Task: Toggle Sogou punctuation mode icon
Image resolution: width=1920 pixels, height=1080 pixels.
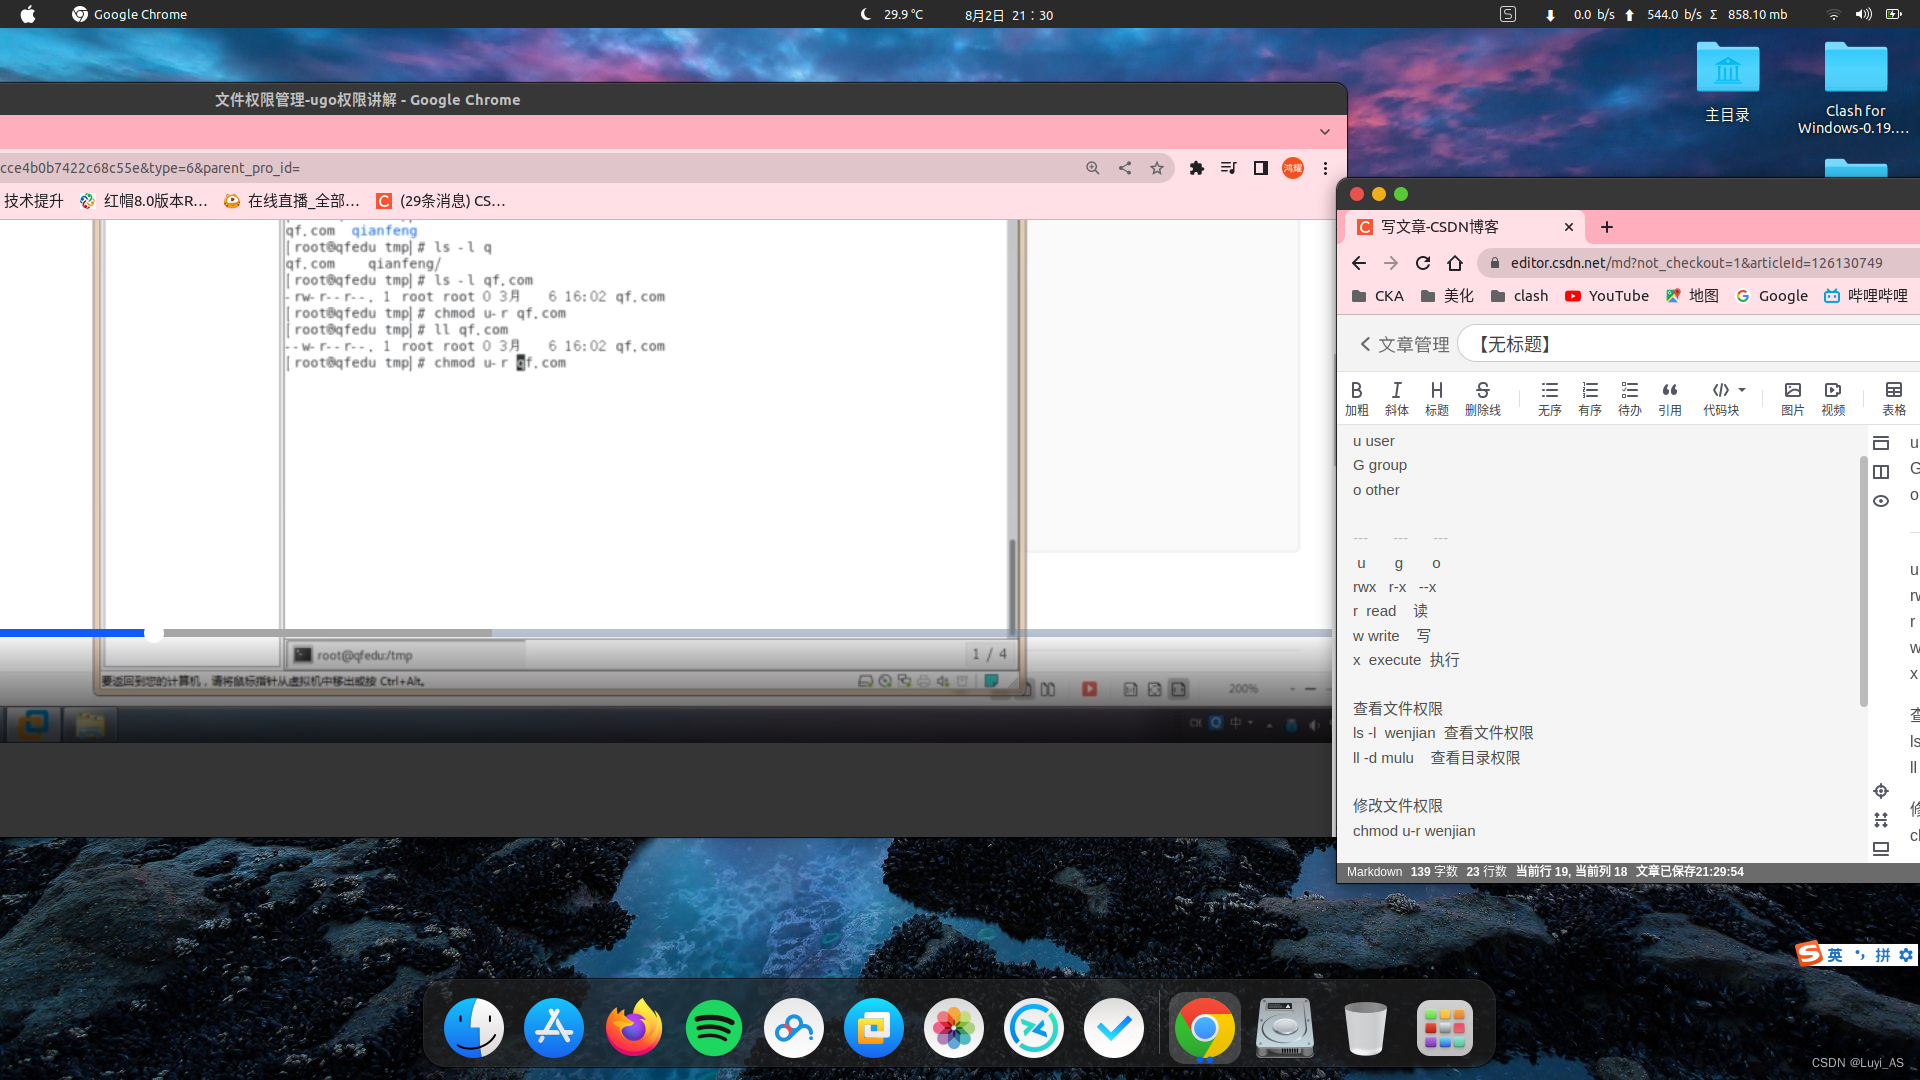Action: point(1859,955)
